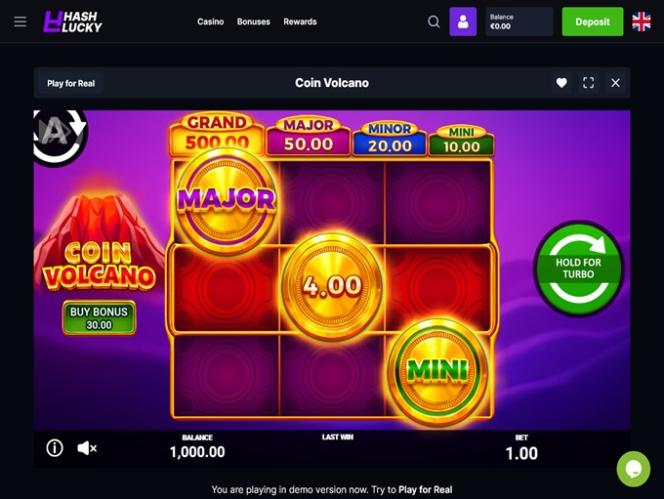
Task: Open the Casino menu
Action: [x=210, y=22]
